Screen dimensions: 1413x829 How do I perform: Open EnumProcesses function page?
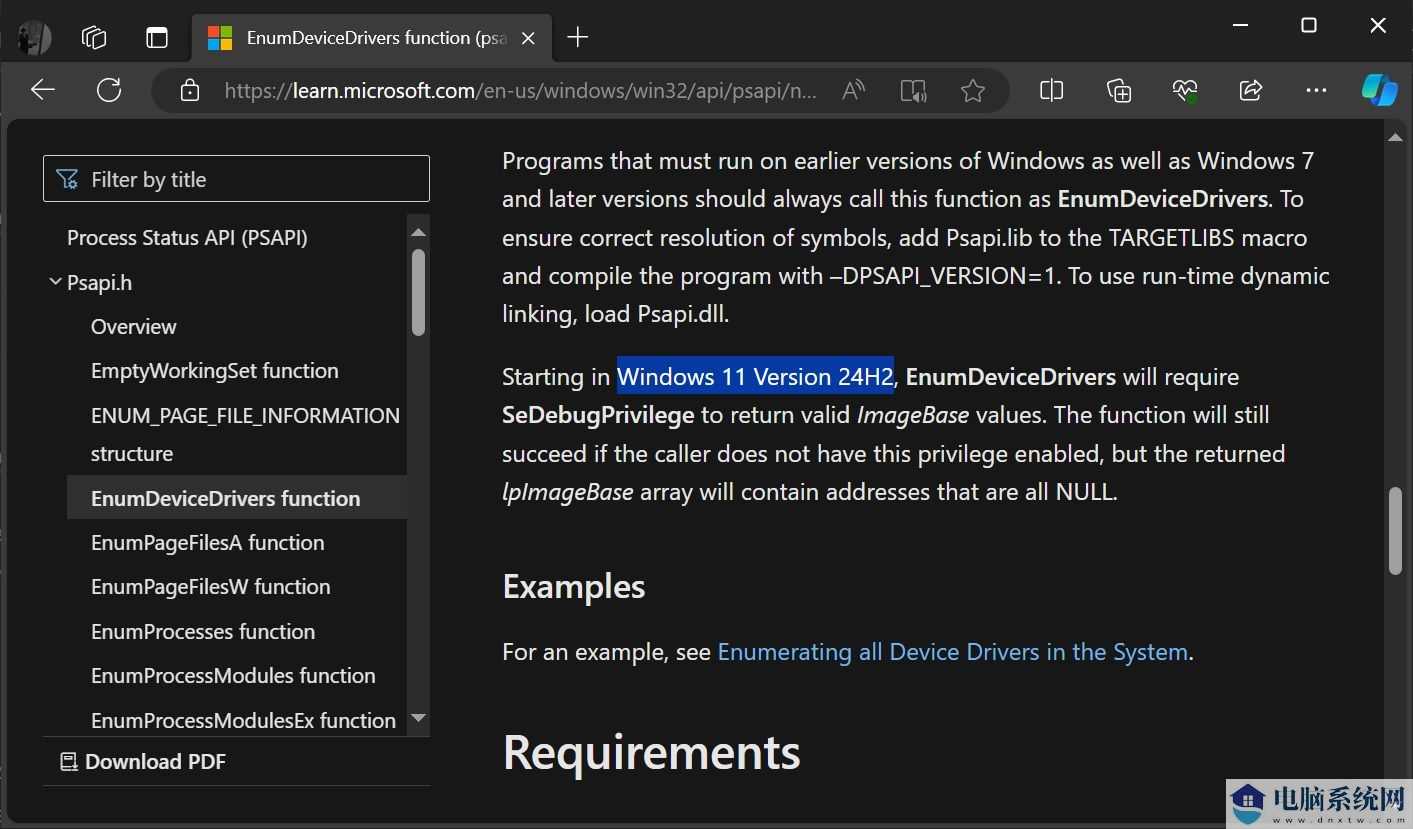point(203,632)
